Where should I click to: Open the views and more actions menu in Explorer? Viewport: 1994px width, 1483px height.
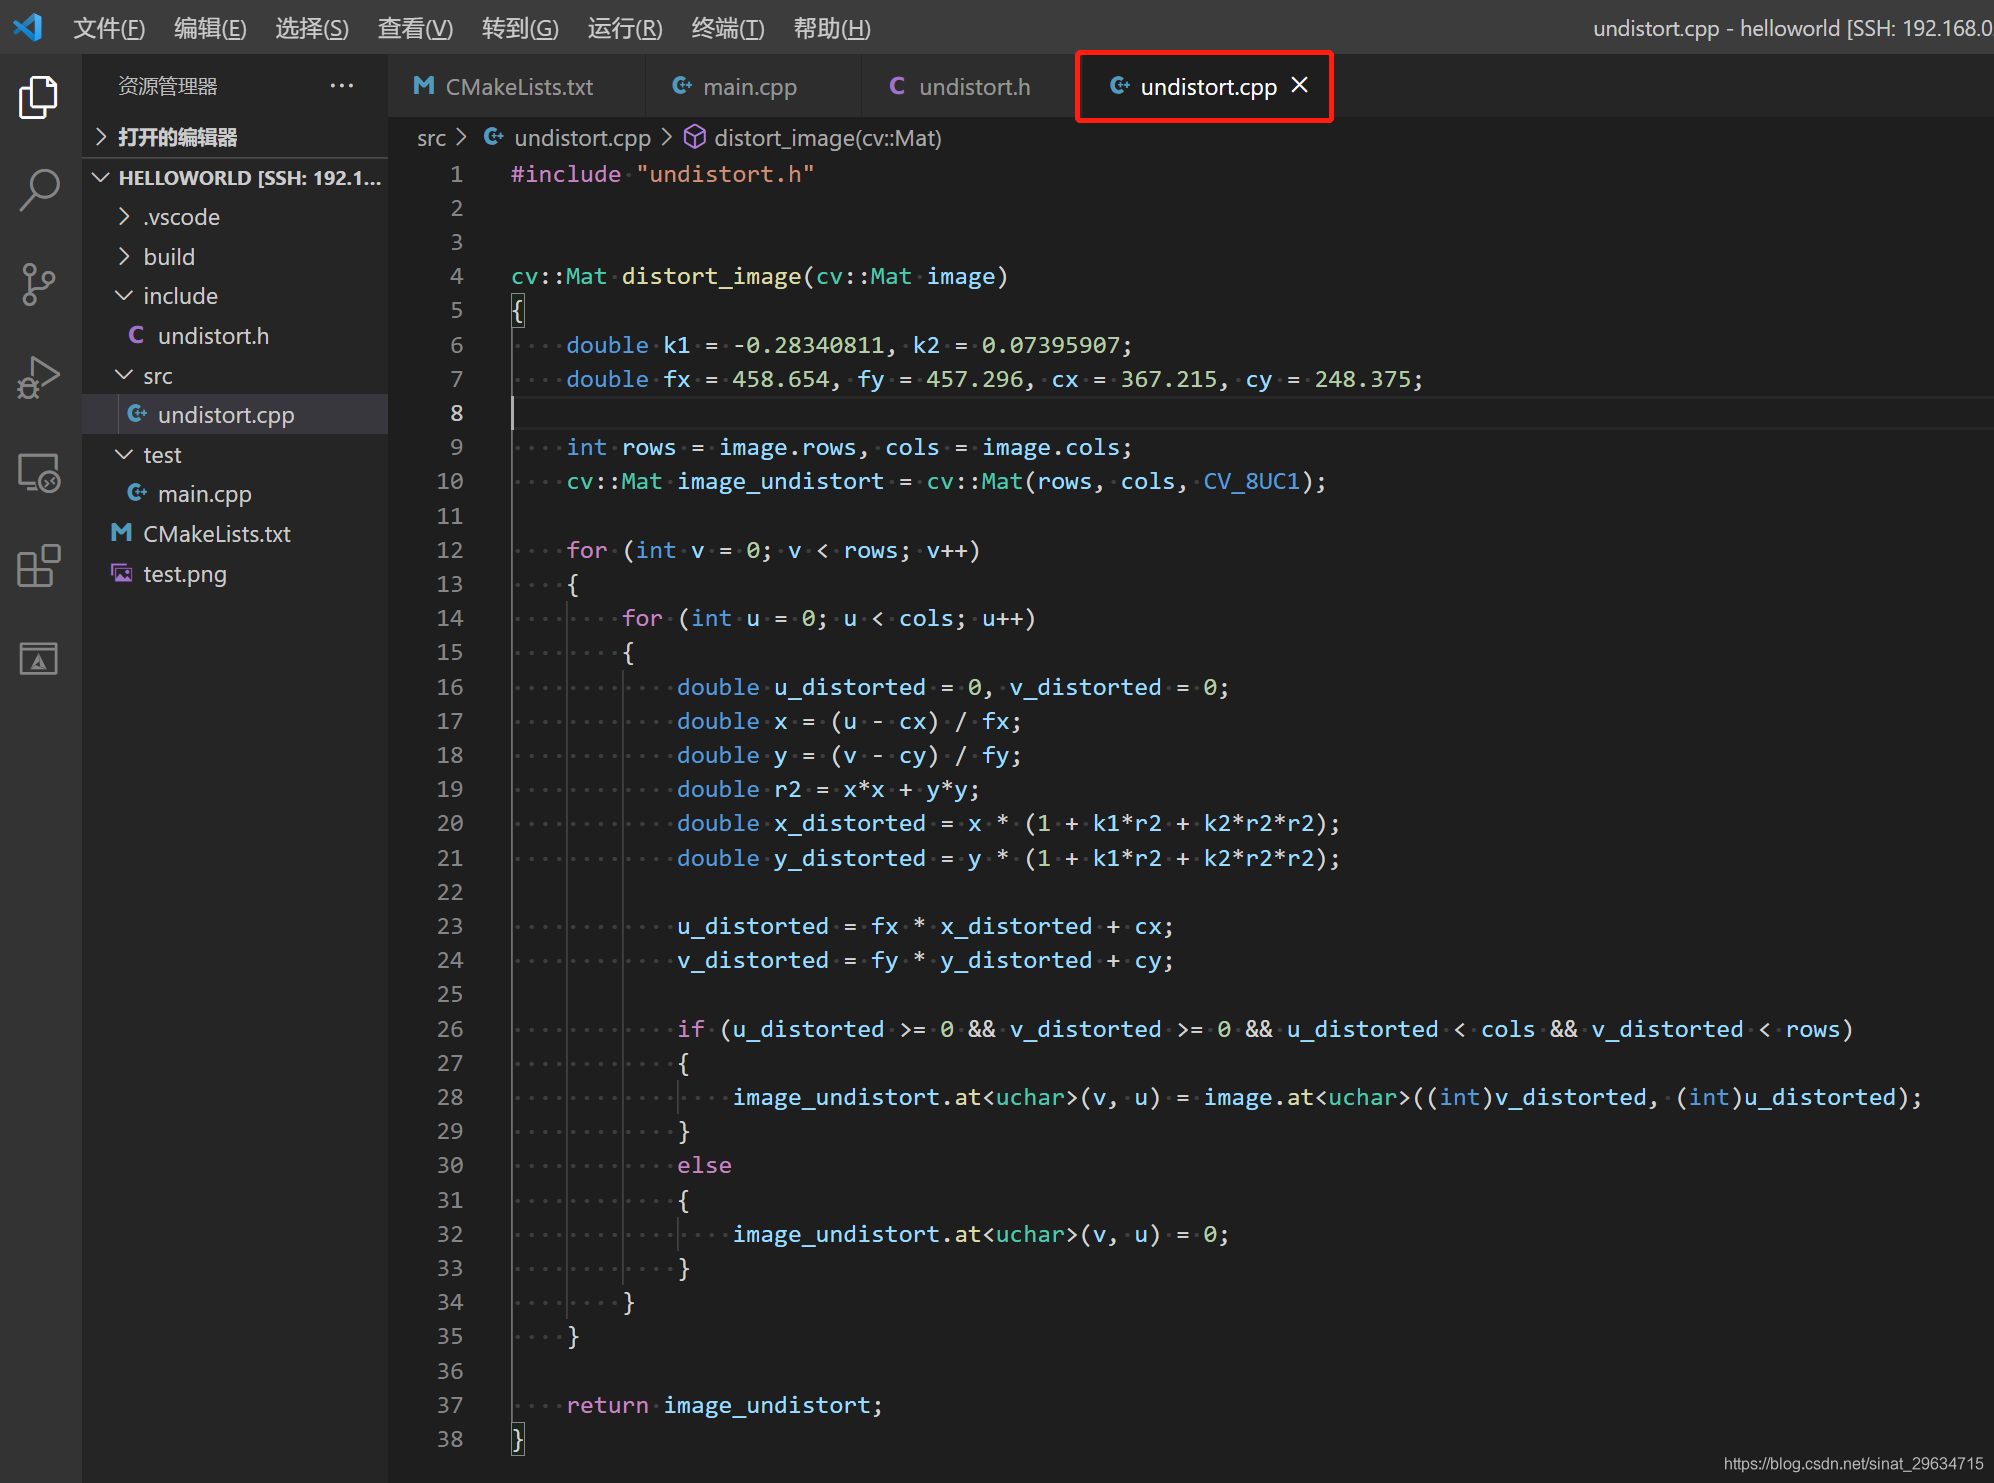coord(342,85)
